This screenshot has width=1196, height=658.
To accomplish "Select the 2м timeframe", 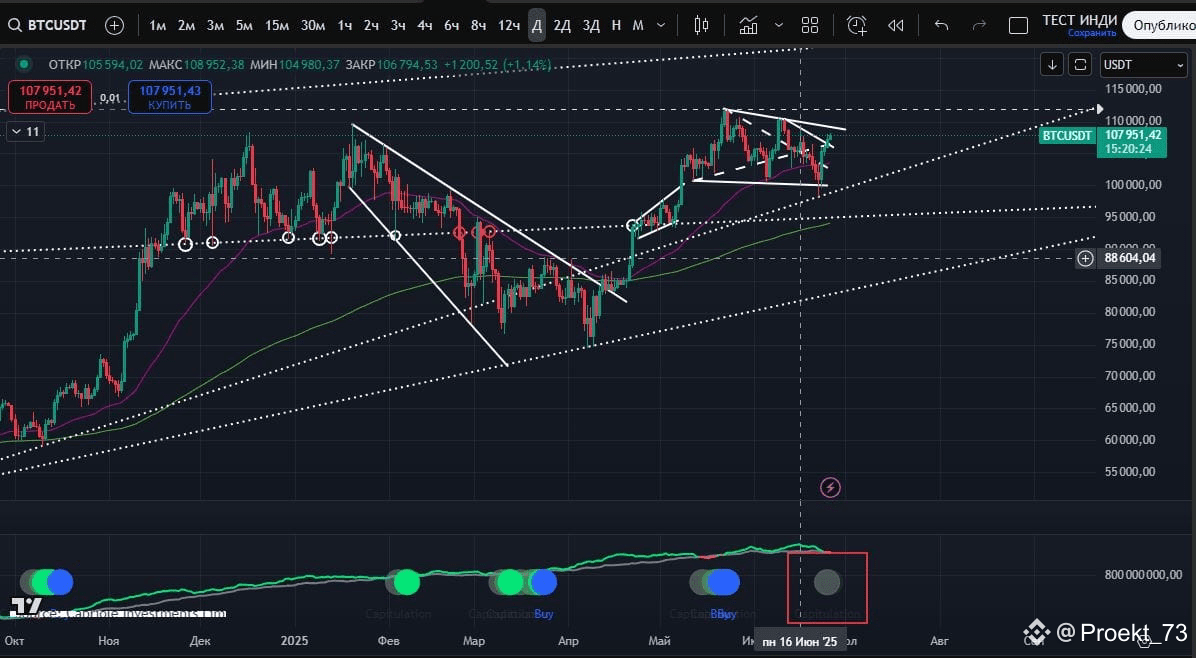I will coord(186,26).
